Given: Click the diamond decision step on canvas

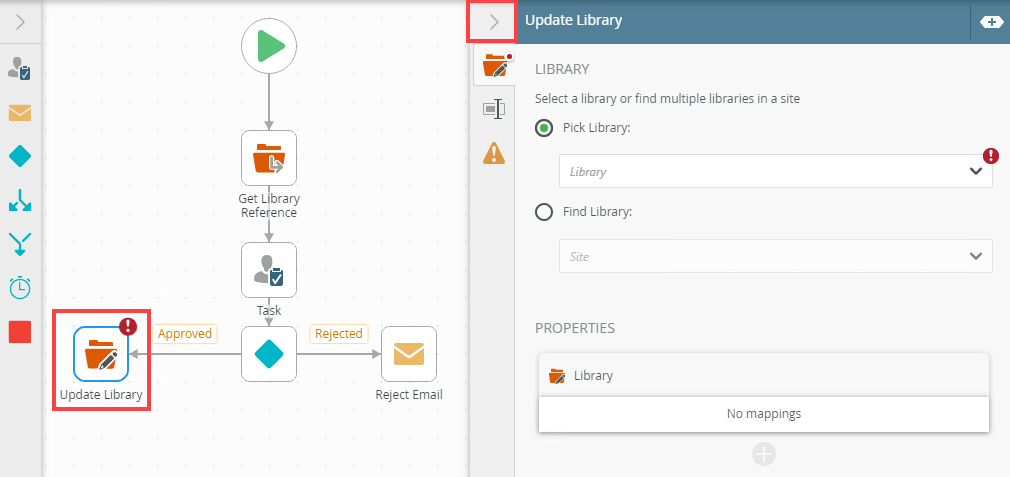Looking at the screenshot, I should (x=269, y=354).
